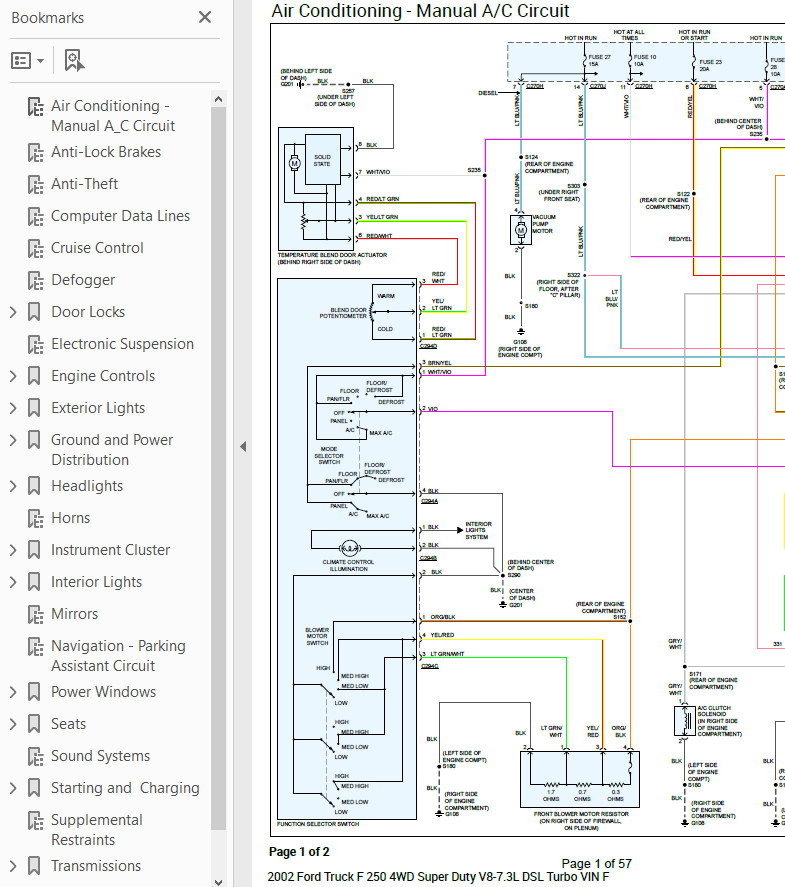Image resolution: width=785 pixels, height=887 pixels.
Task: Expand the Instrument Cluster bookmark
Action: pos(13,550)
